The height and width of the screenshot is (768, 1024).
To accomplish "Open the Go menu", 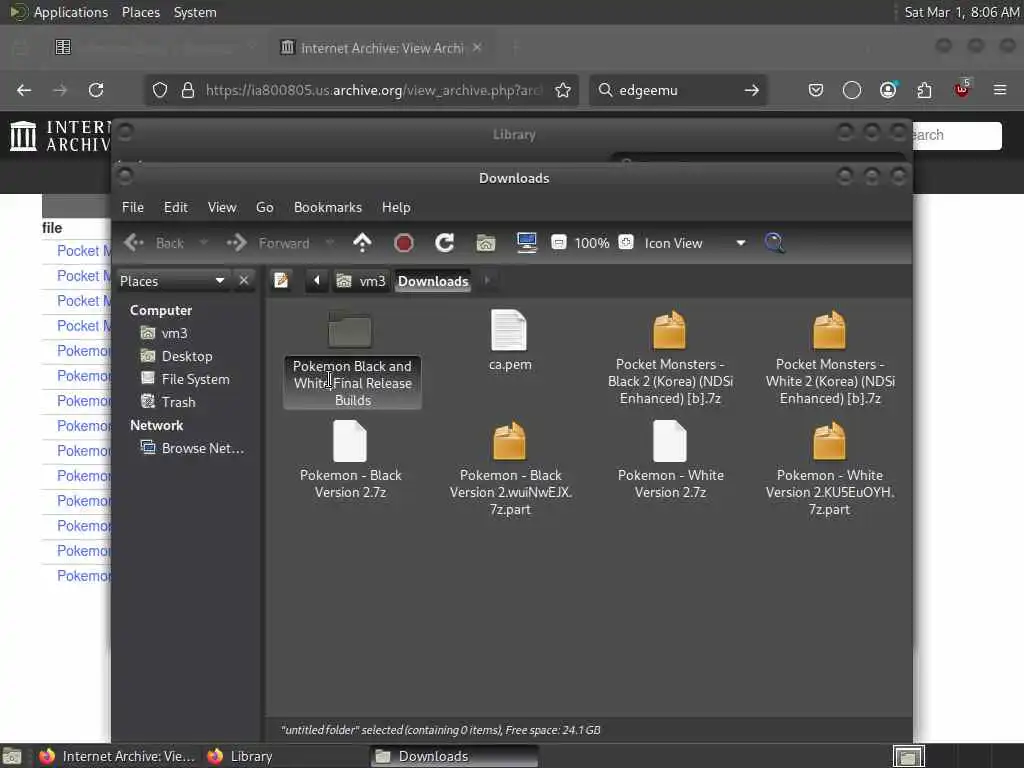I will [x=264, y=207].
